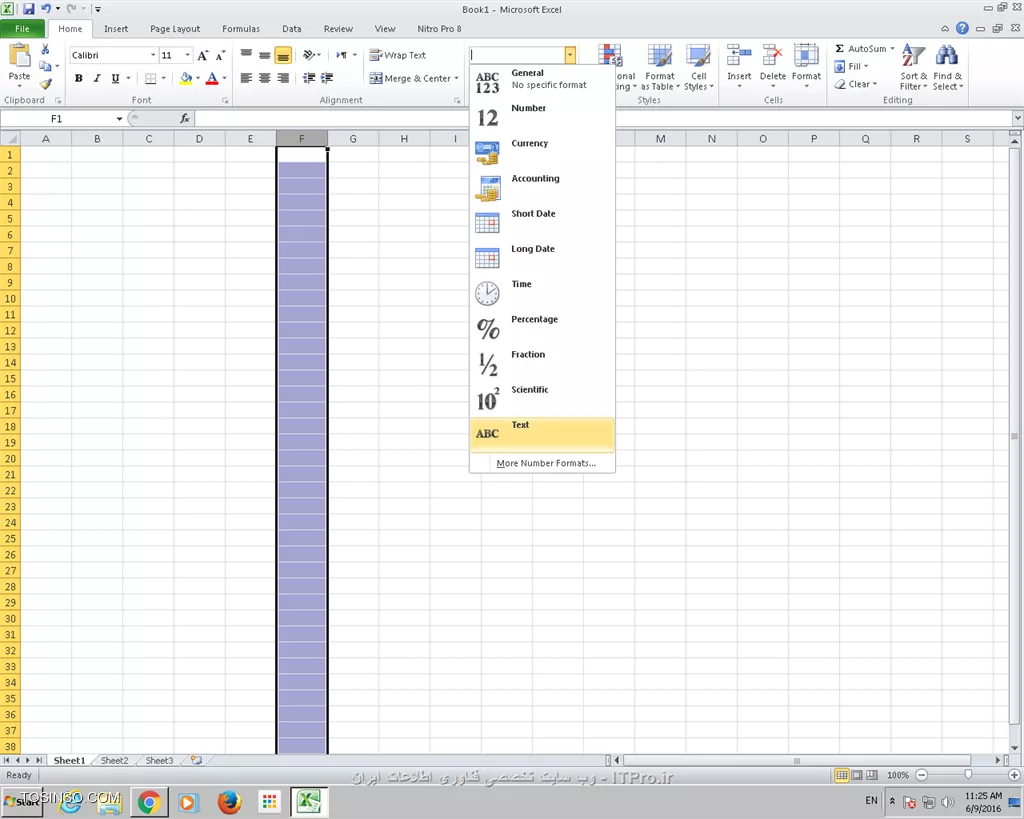This screenshot has width=1024, height=819.
Task: Click the Undo arrow icon
Action: [x=46, y=9]
